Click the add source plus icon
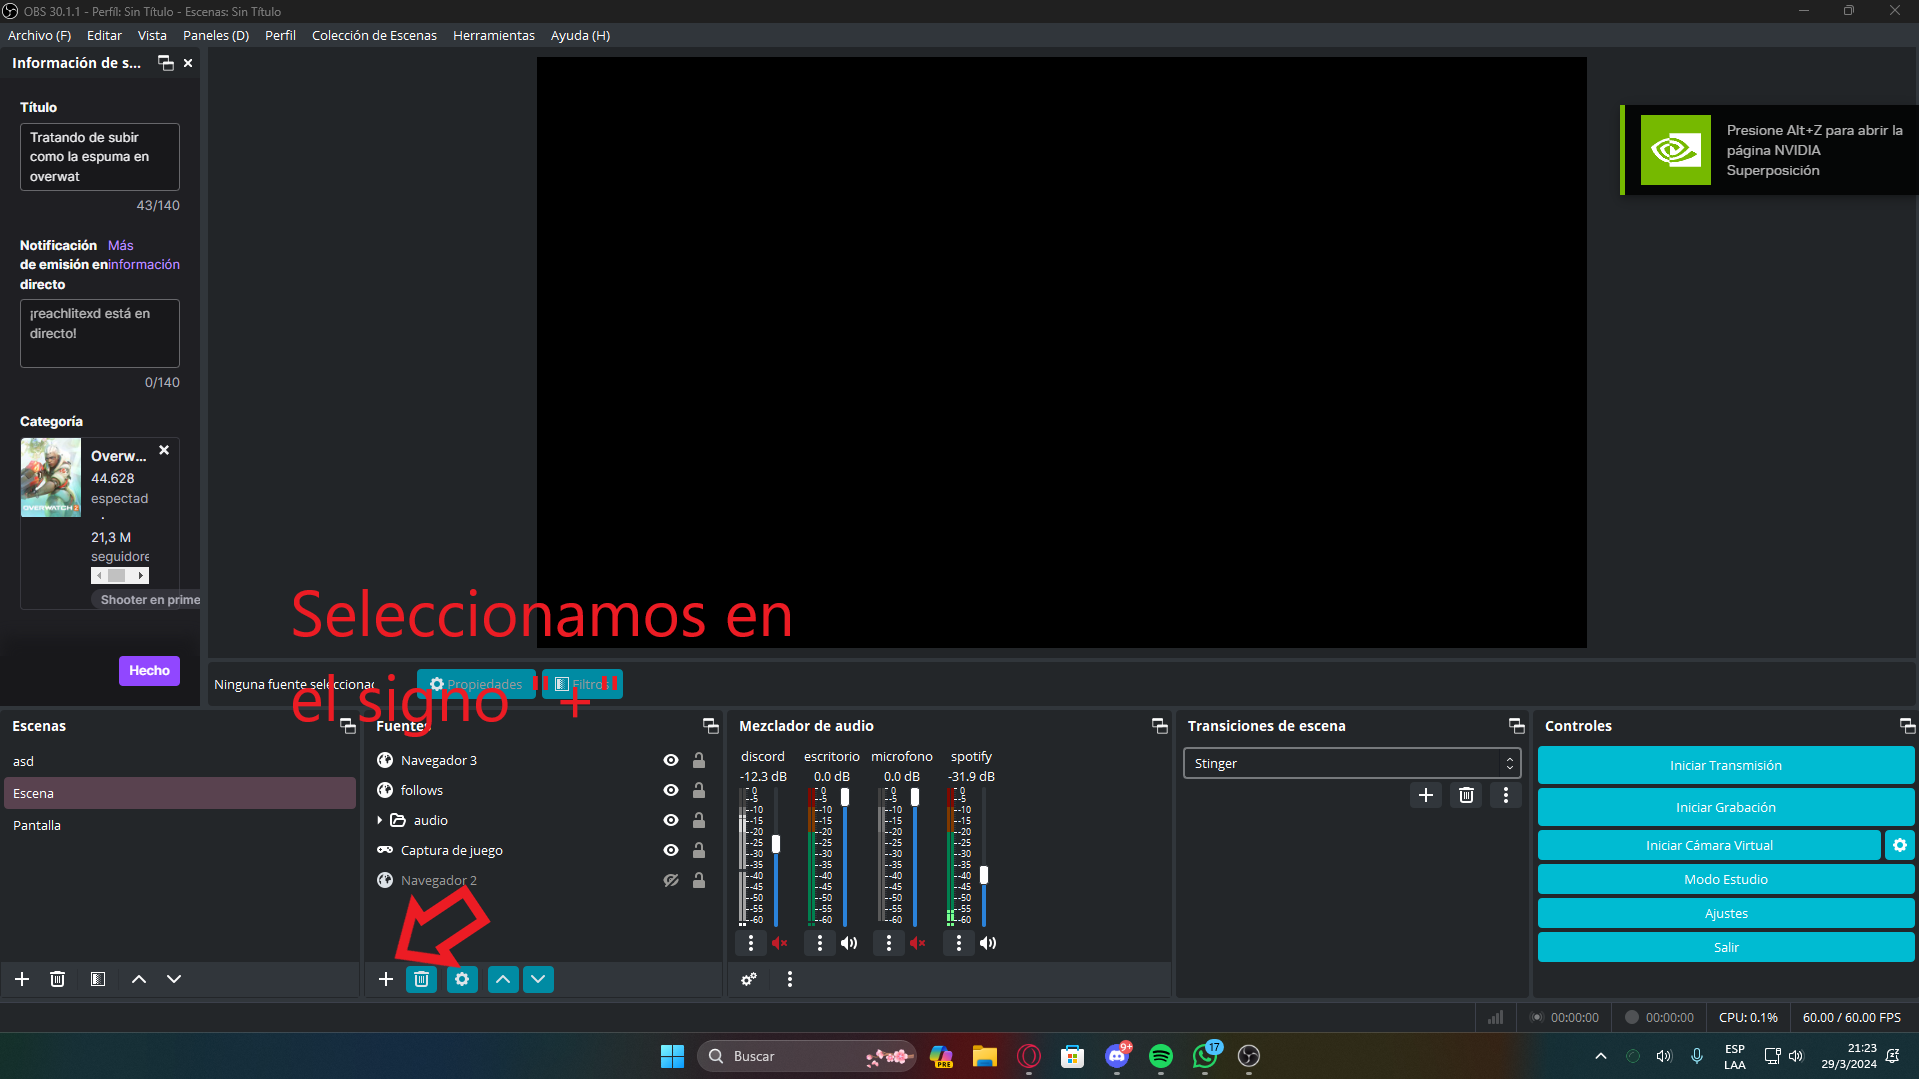Image resolution: width=1919 pixels, height=1079 pixels. click(385, 979)
